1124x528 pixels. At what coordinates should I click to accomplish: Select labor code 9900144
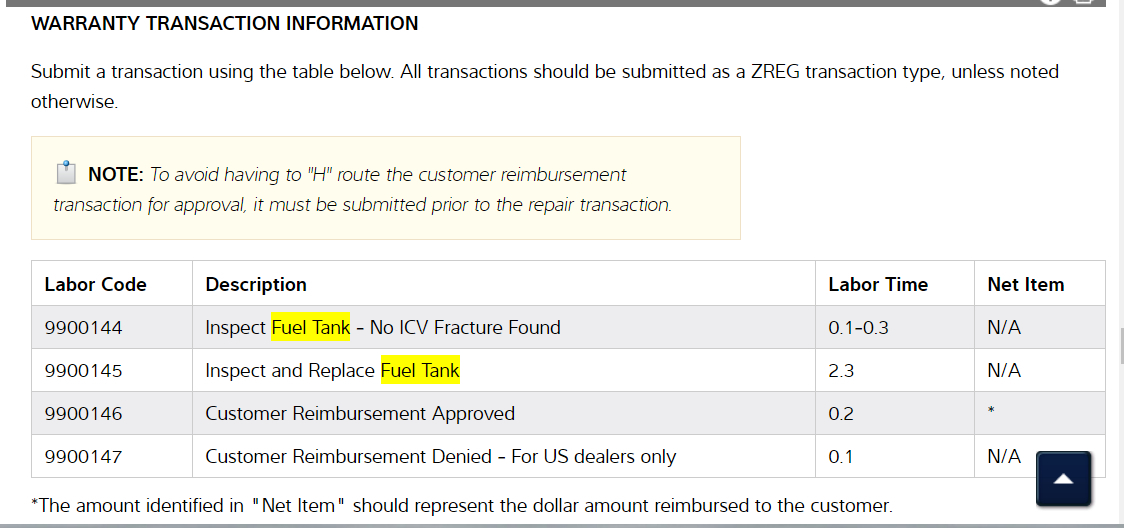point(83,327)
